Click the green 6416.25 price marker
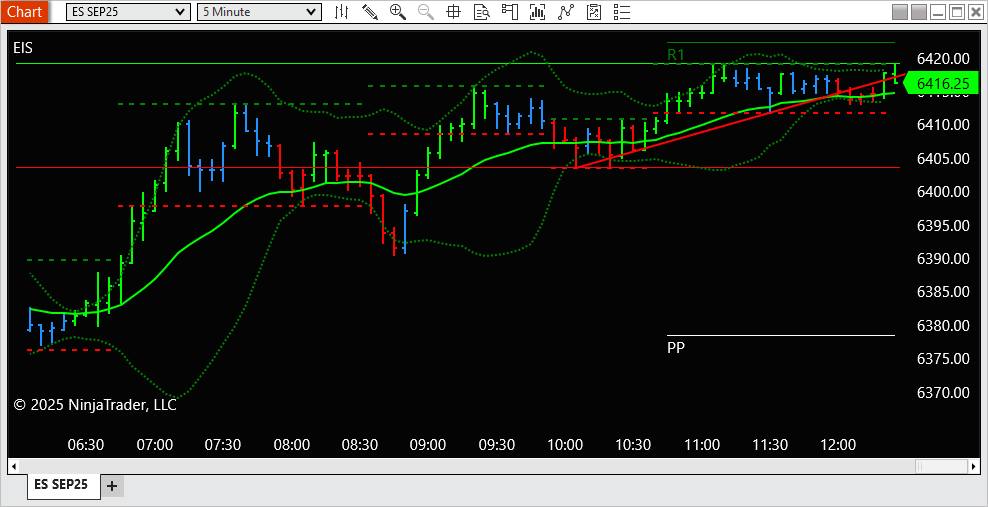The width and height of the screenshot is (988, 507). click(940, 84)
